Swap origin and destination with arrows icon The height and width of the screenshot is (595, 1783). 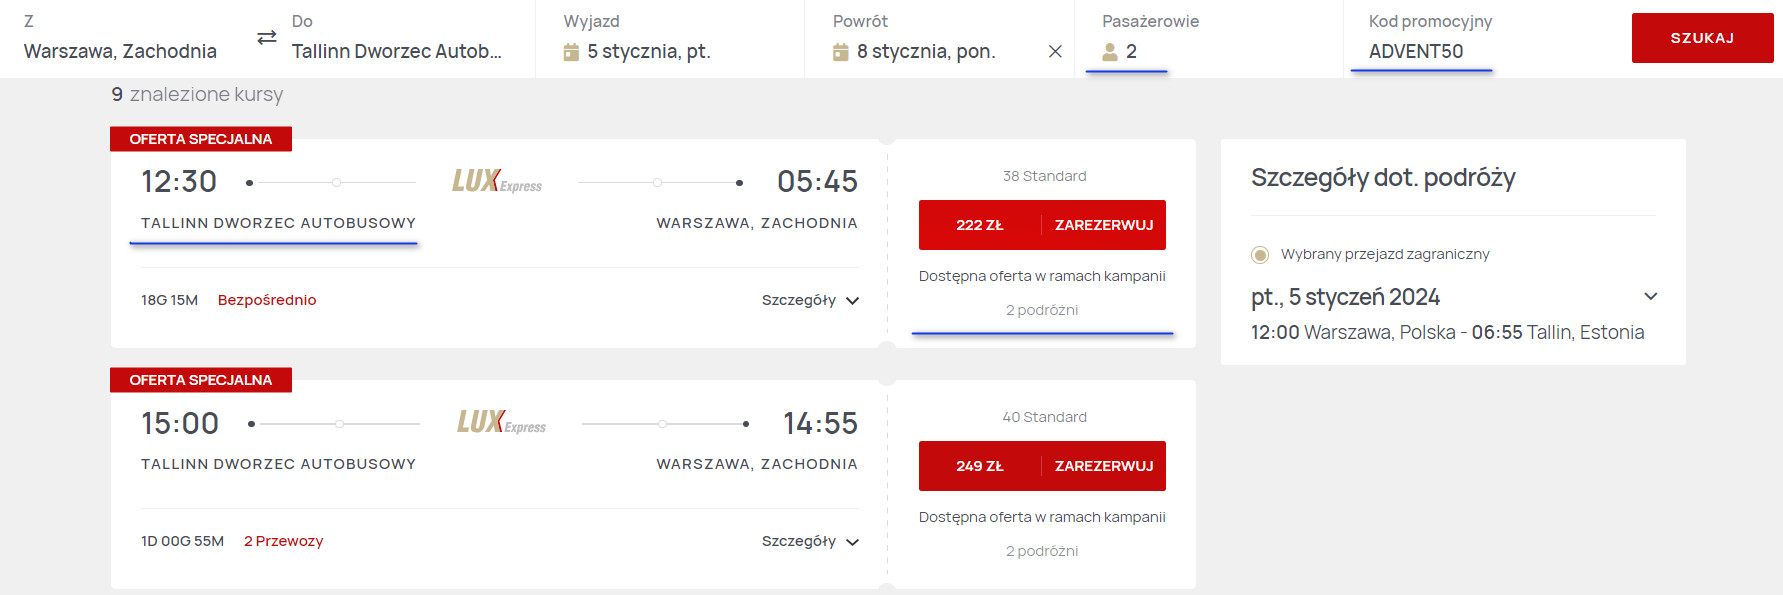[266, 38]
